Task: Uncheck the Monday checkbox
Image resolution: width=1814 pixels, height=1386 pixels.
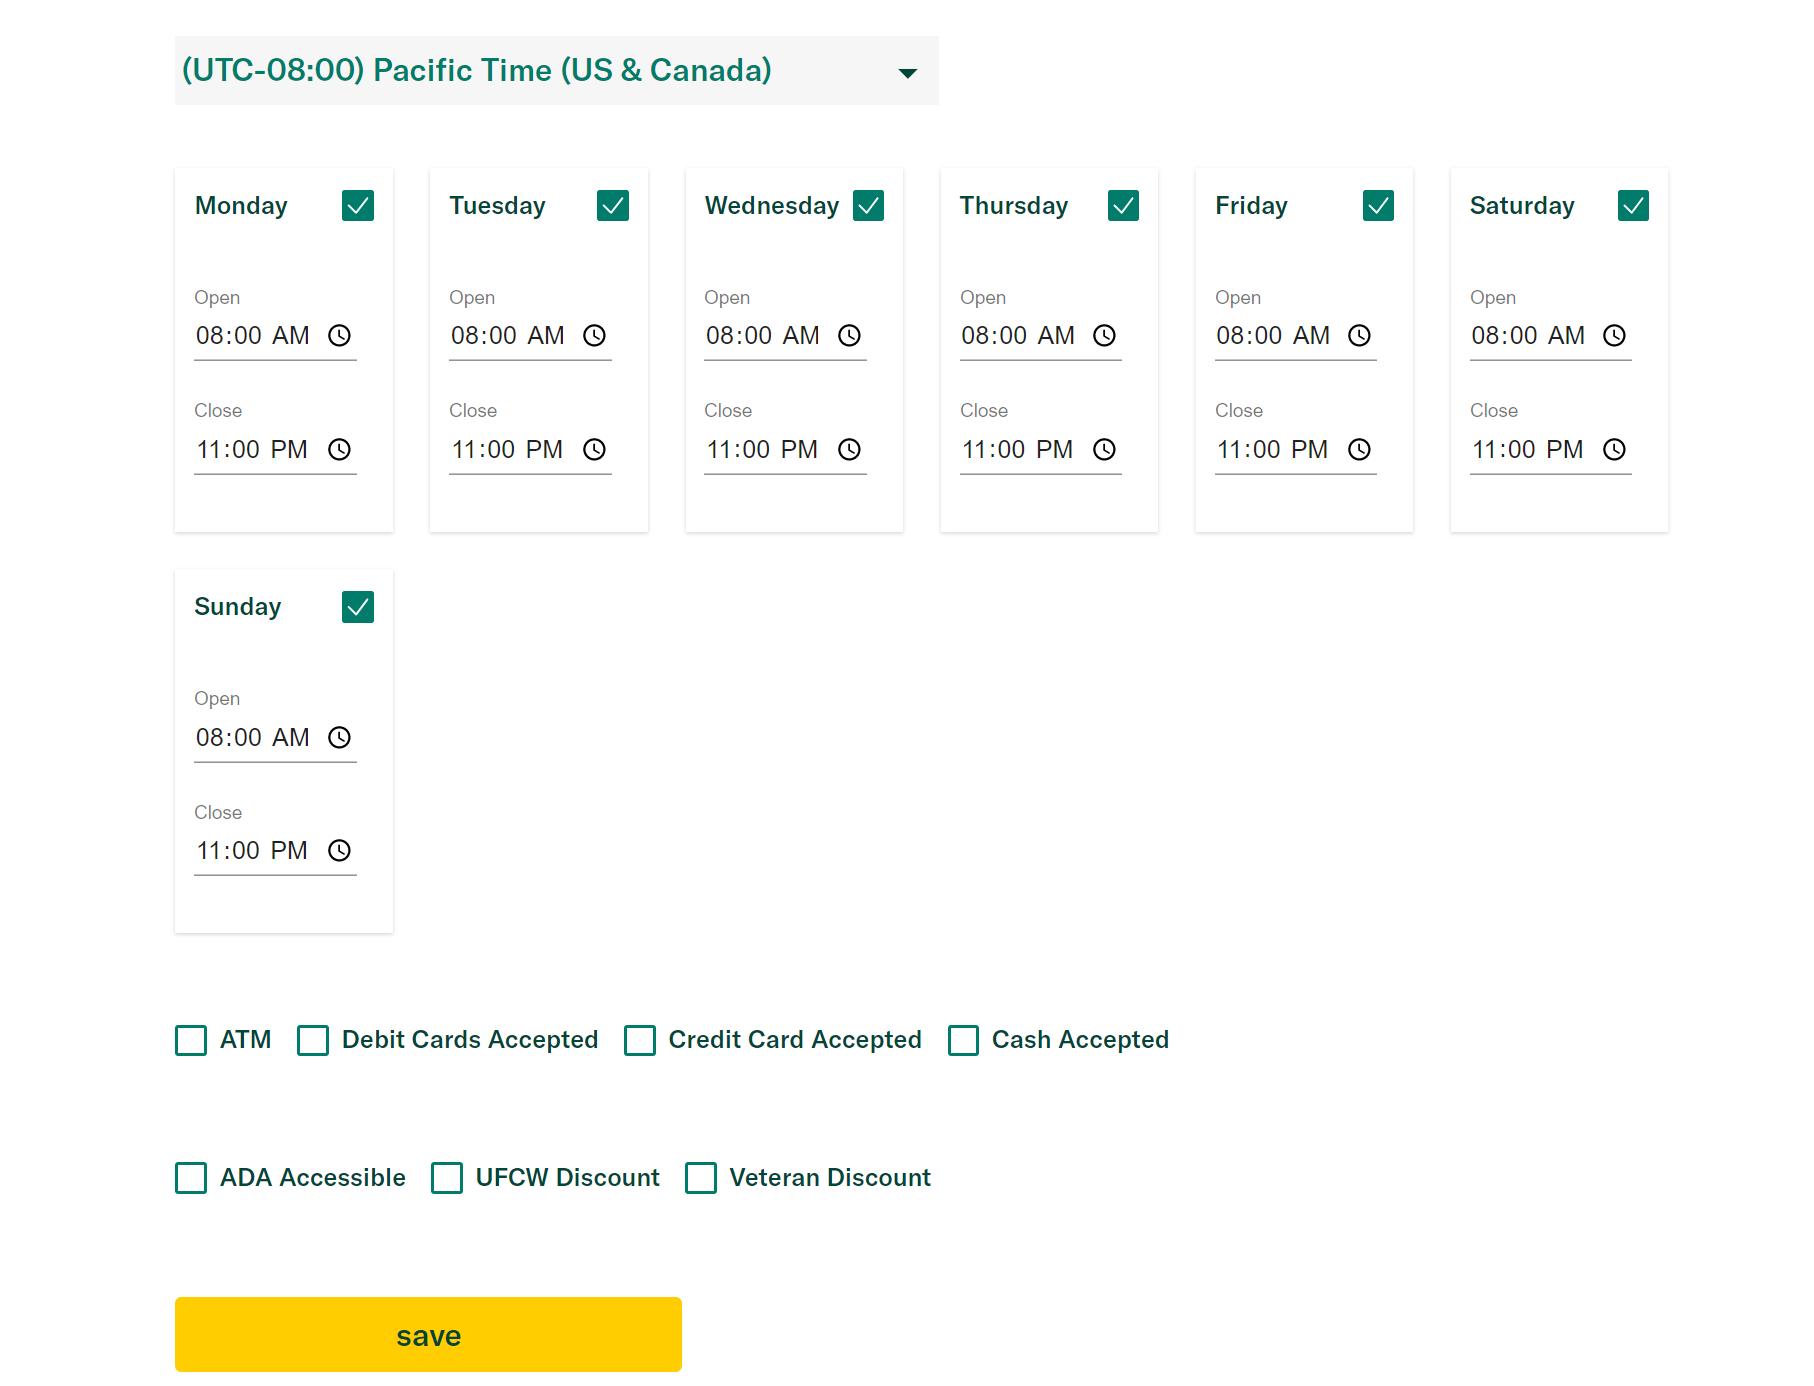Action: click(358, 205)
